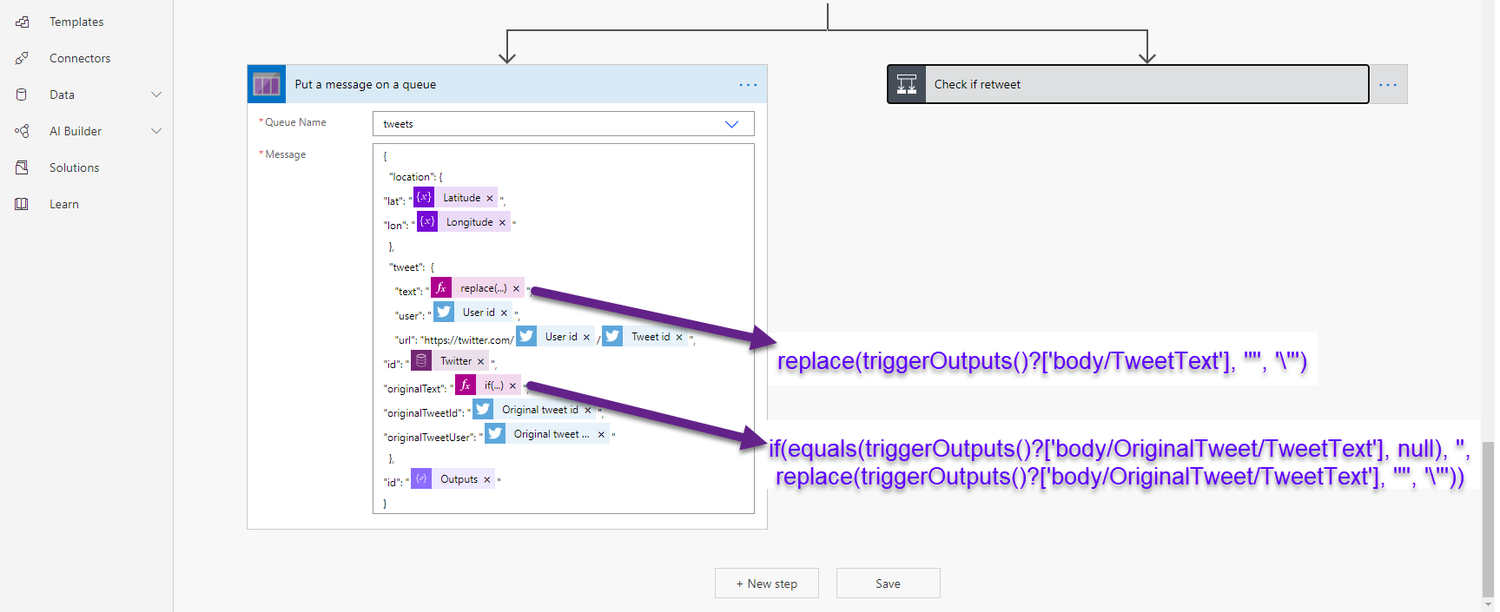Click the compose icon on Outputs token
Viewport: 1500px width, 612px height.
point(421,479)
